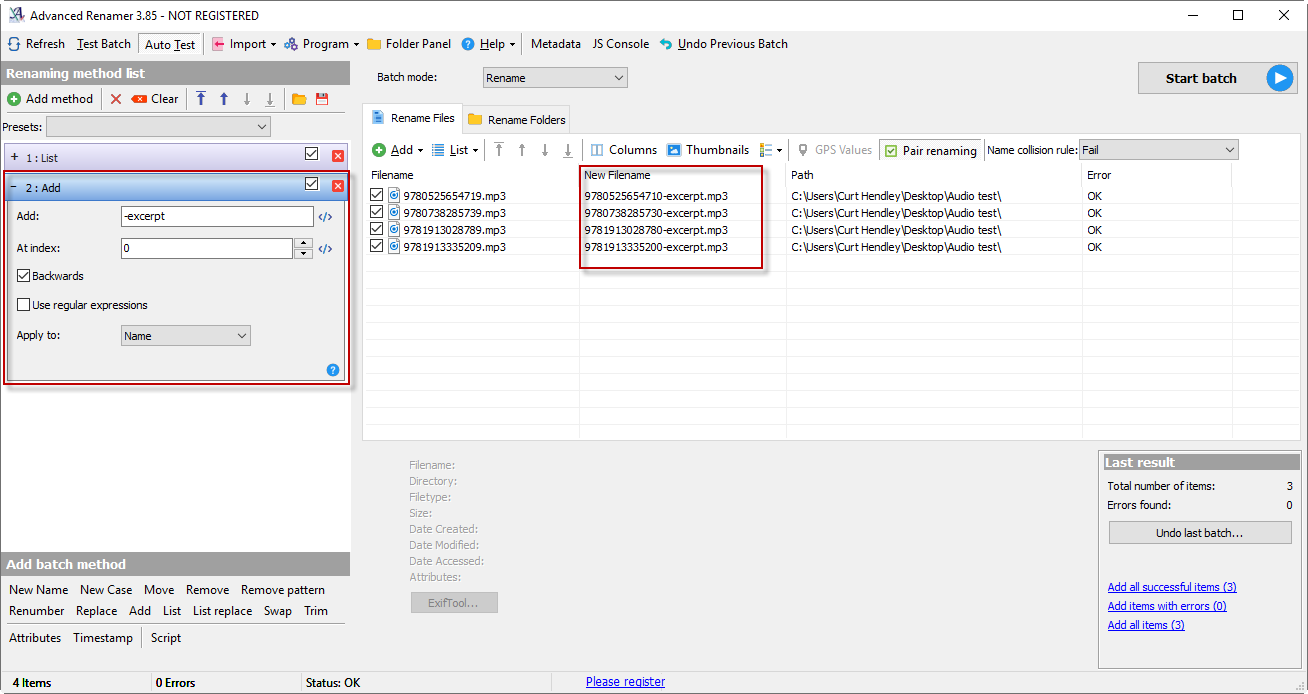1308x694 pixels.
Task: Uncheck file 9781913335209.mp3
Action: pyautogui.click(x=376, y=247)
